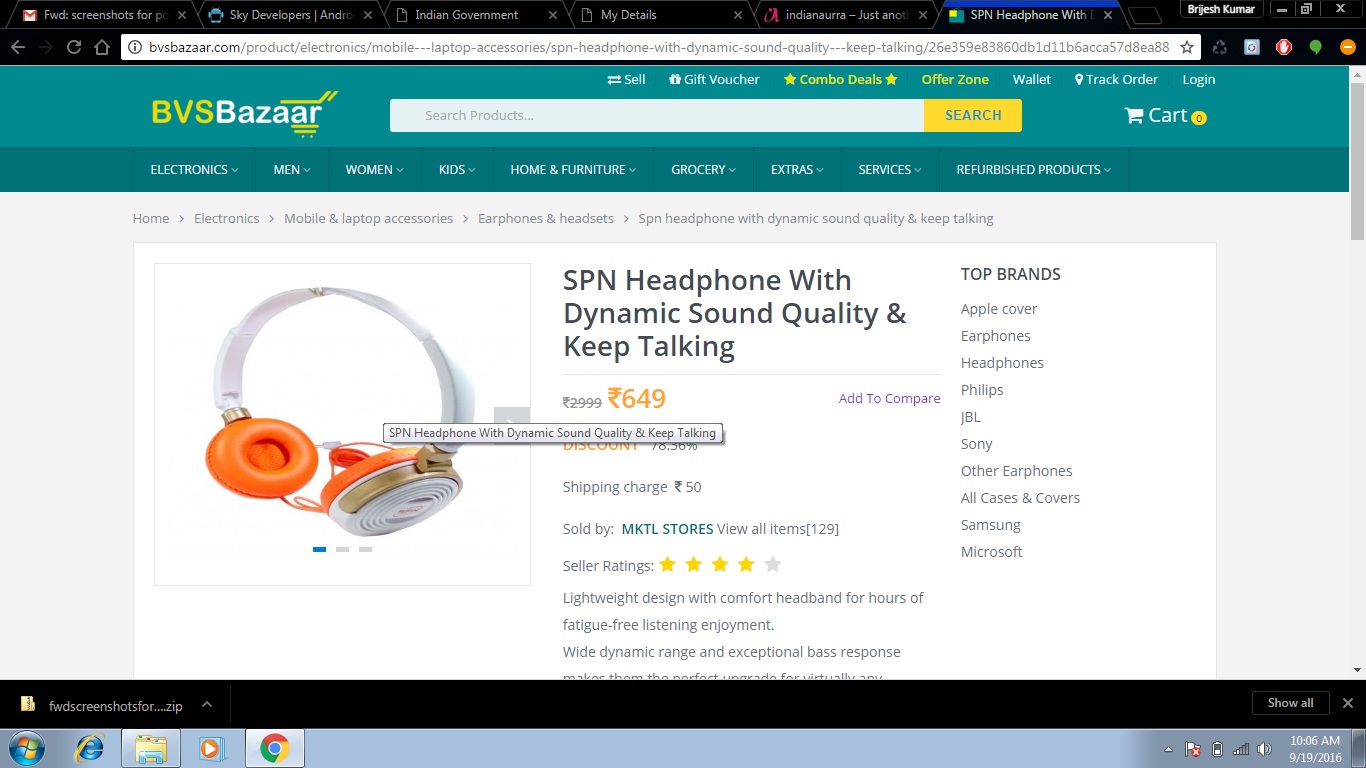The image size is (1366, 768).
Task: Click the recycle extension icon
Action: click(1220, 47)
